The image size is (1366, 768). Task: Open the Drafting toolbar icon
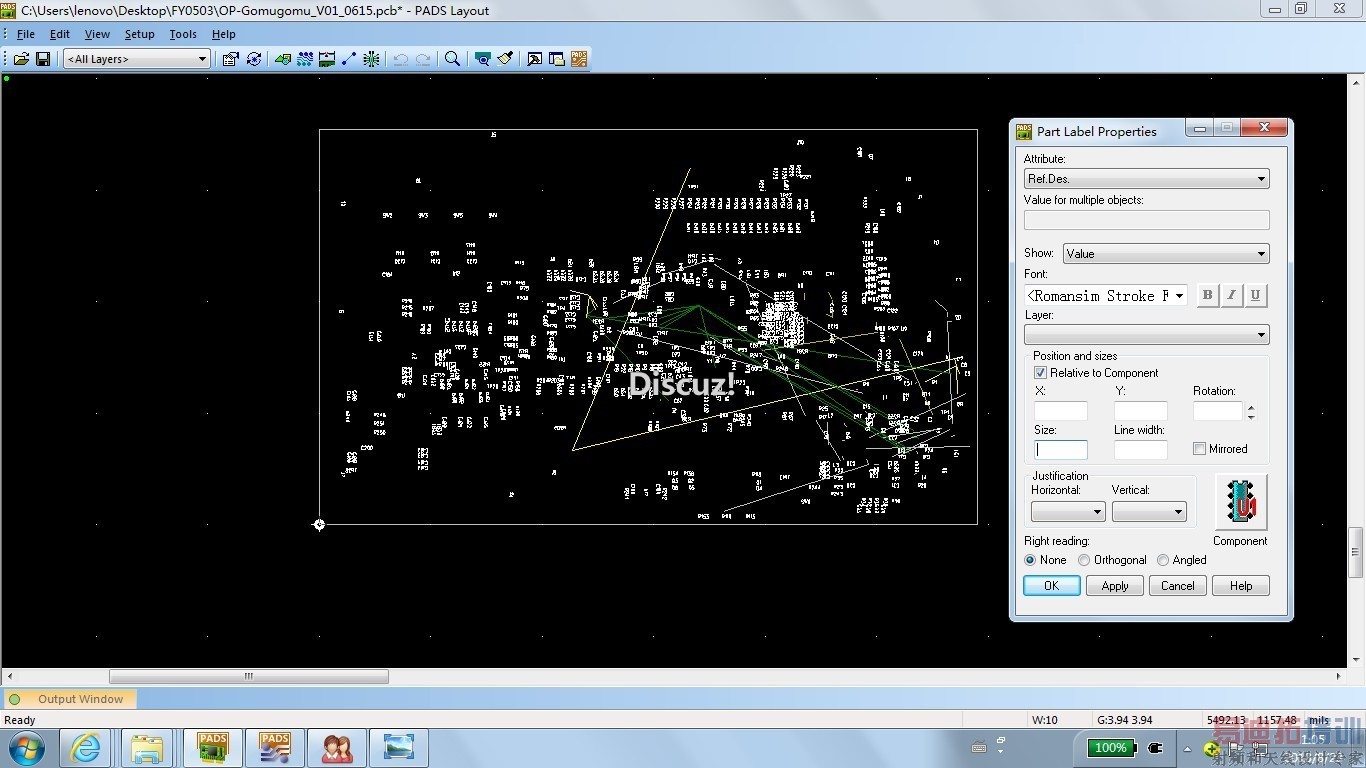283,59
